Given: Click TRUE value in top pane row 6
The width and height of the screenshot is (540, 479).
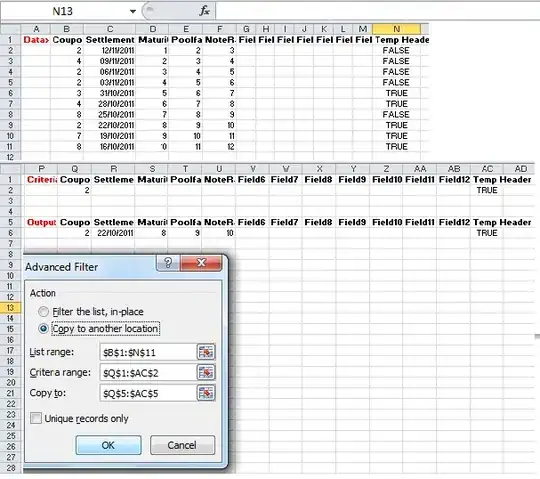Looking at the screenshot, I should (x=396, y=93).
